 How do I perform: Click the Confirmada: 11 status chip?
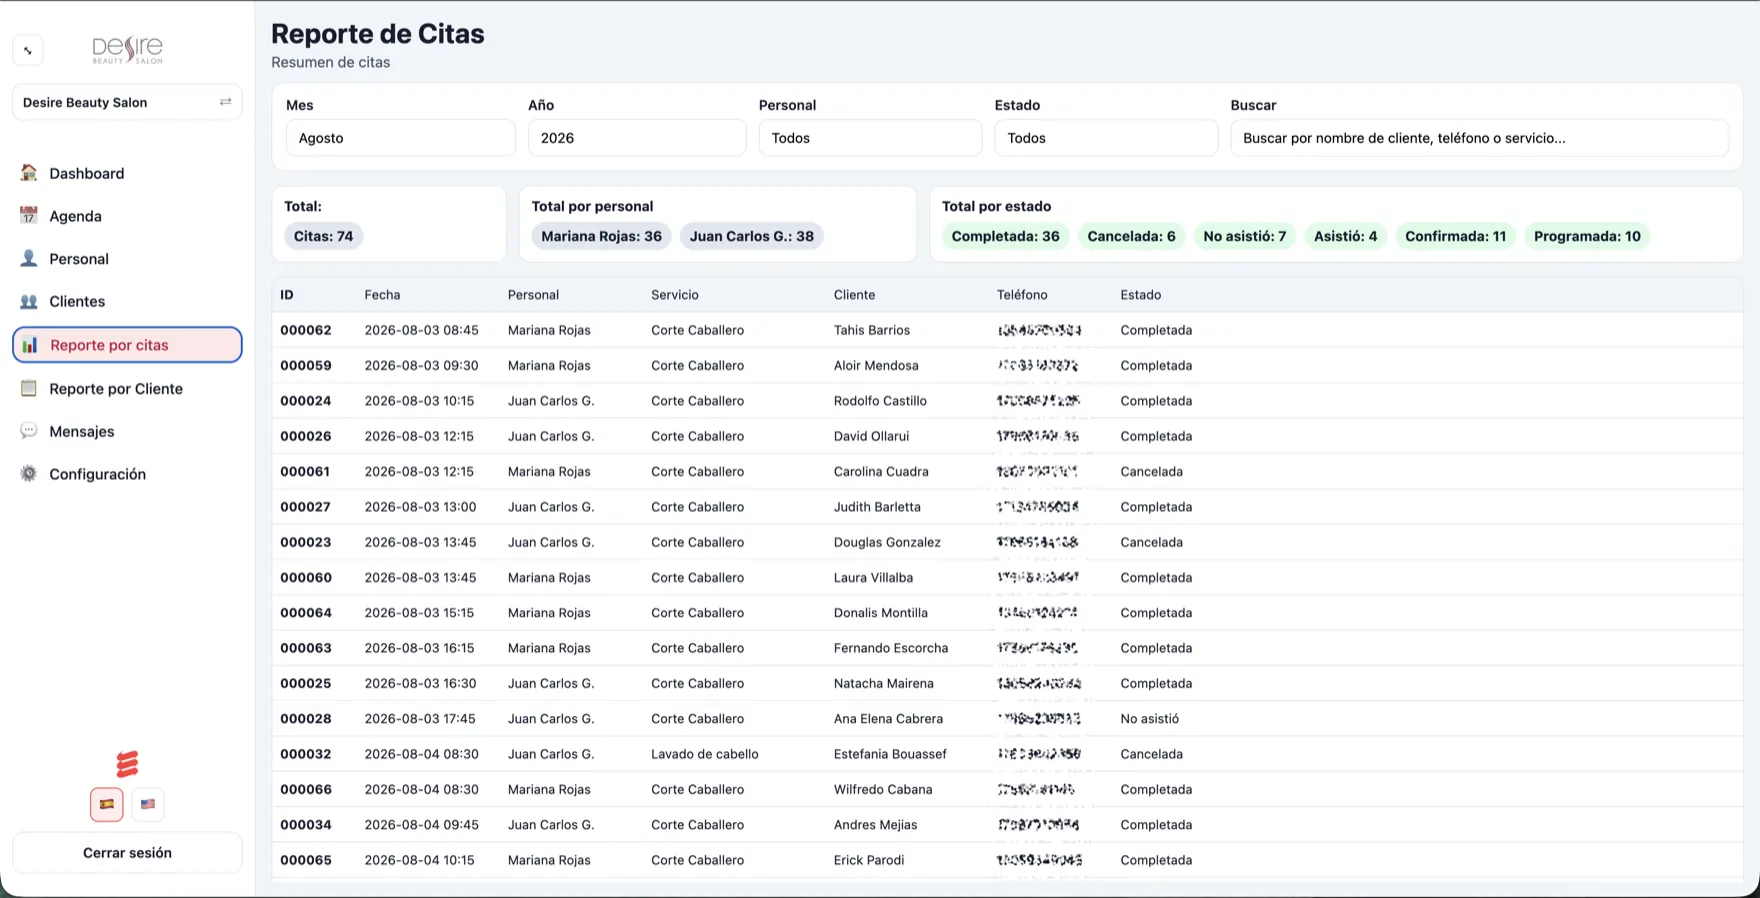pyautogui.click(x=1456, y=236)
